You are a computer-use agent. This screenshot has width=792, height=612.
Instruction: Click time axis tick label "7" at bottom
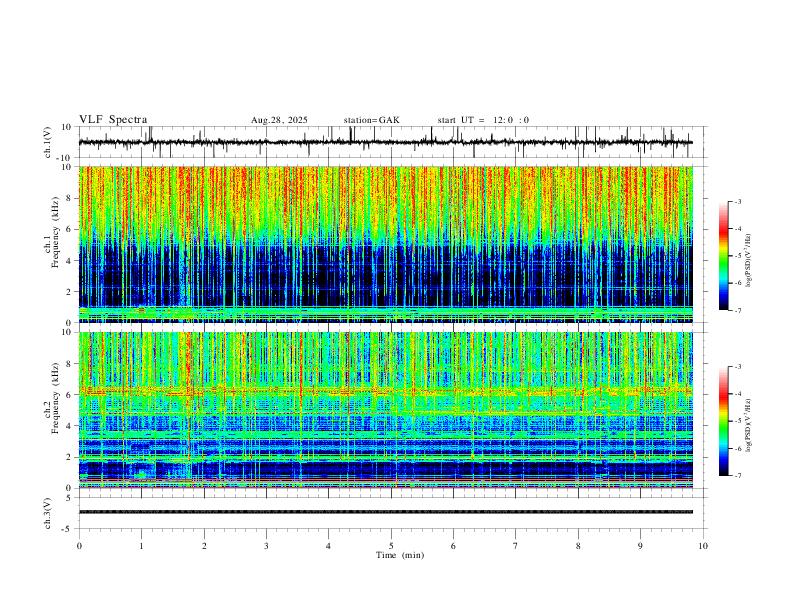coord(516,546)
